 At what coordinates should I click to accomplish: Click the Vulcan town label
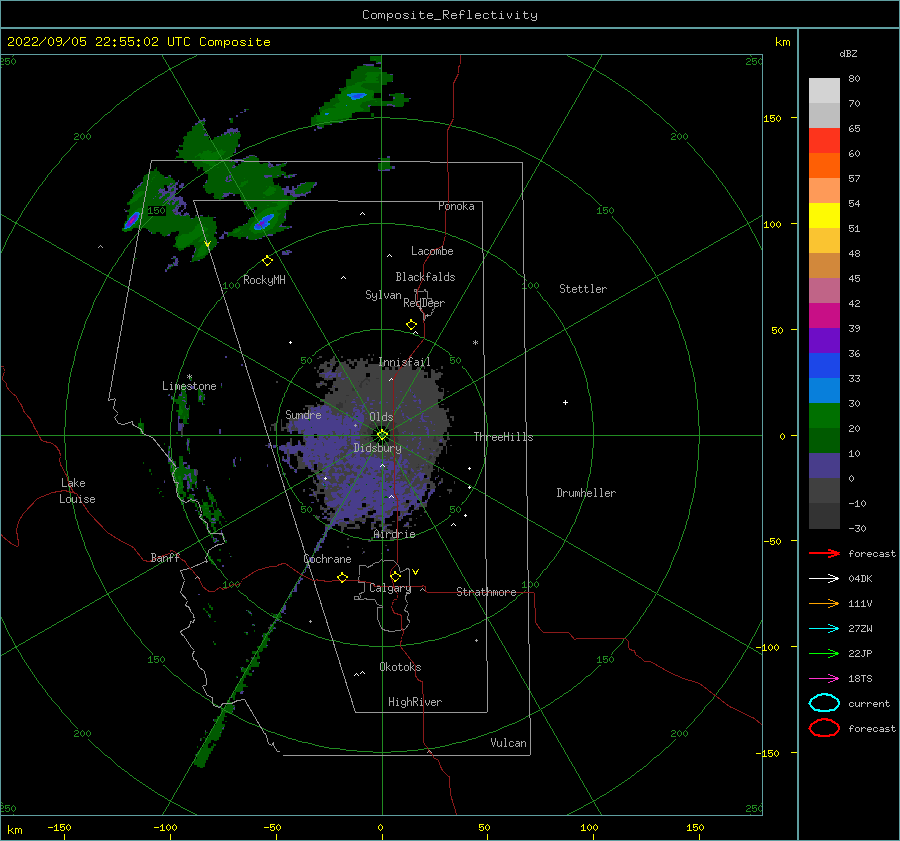pos(509,743)
